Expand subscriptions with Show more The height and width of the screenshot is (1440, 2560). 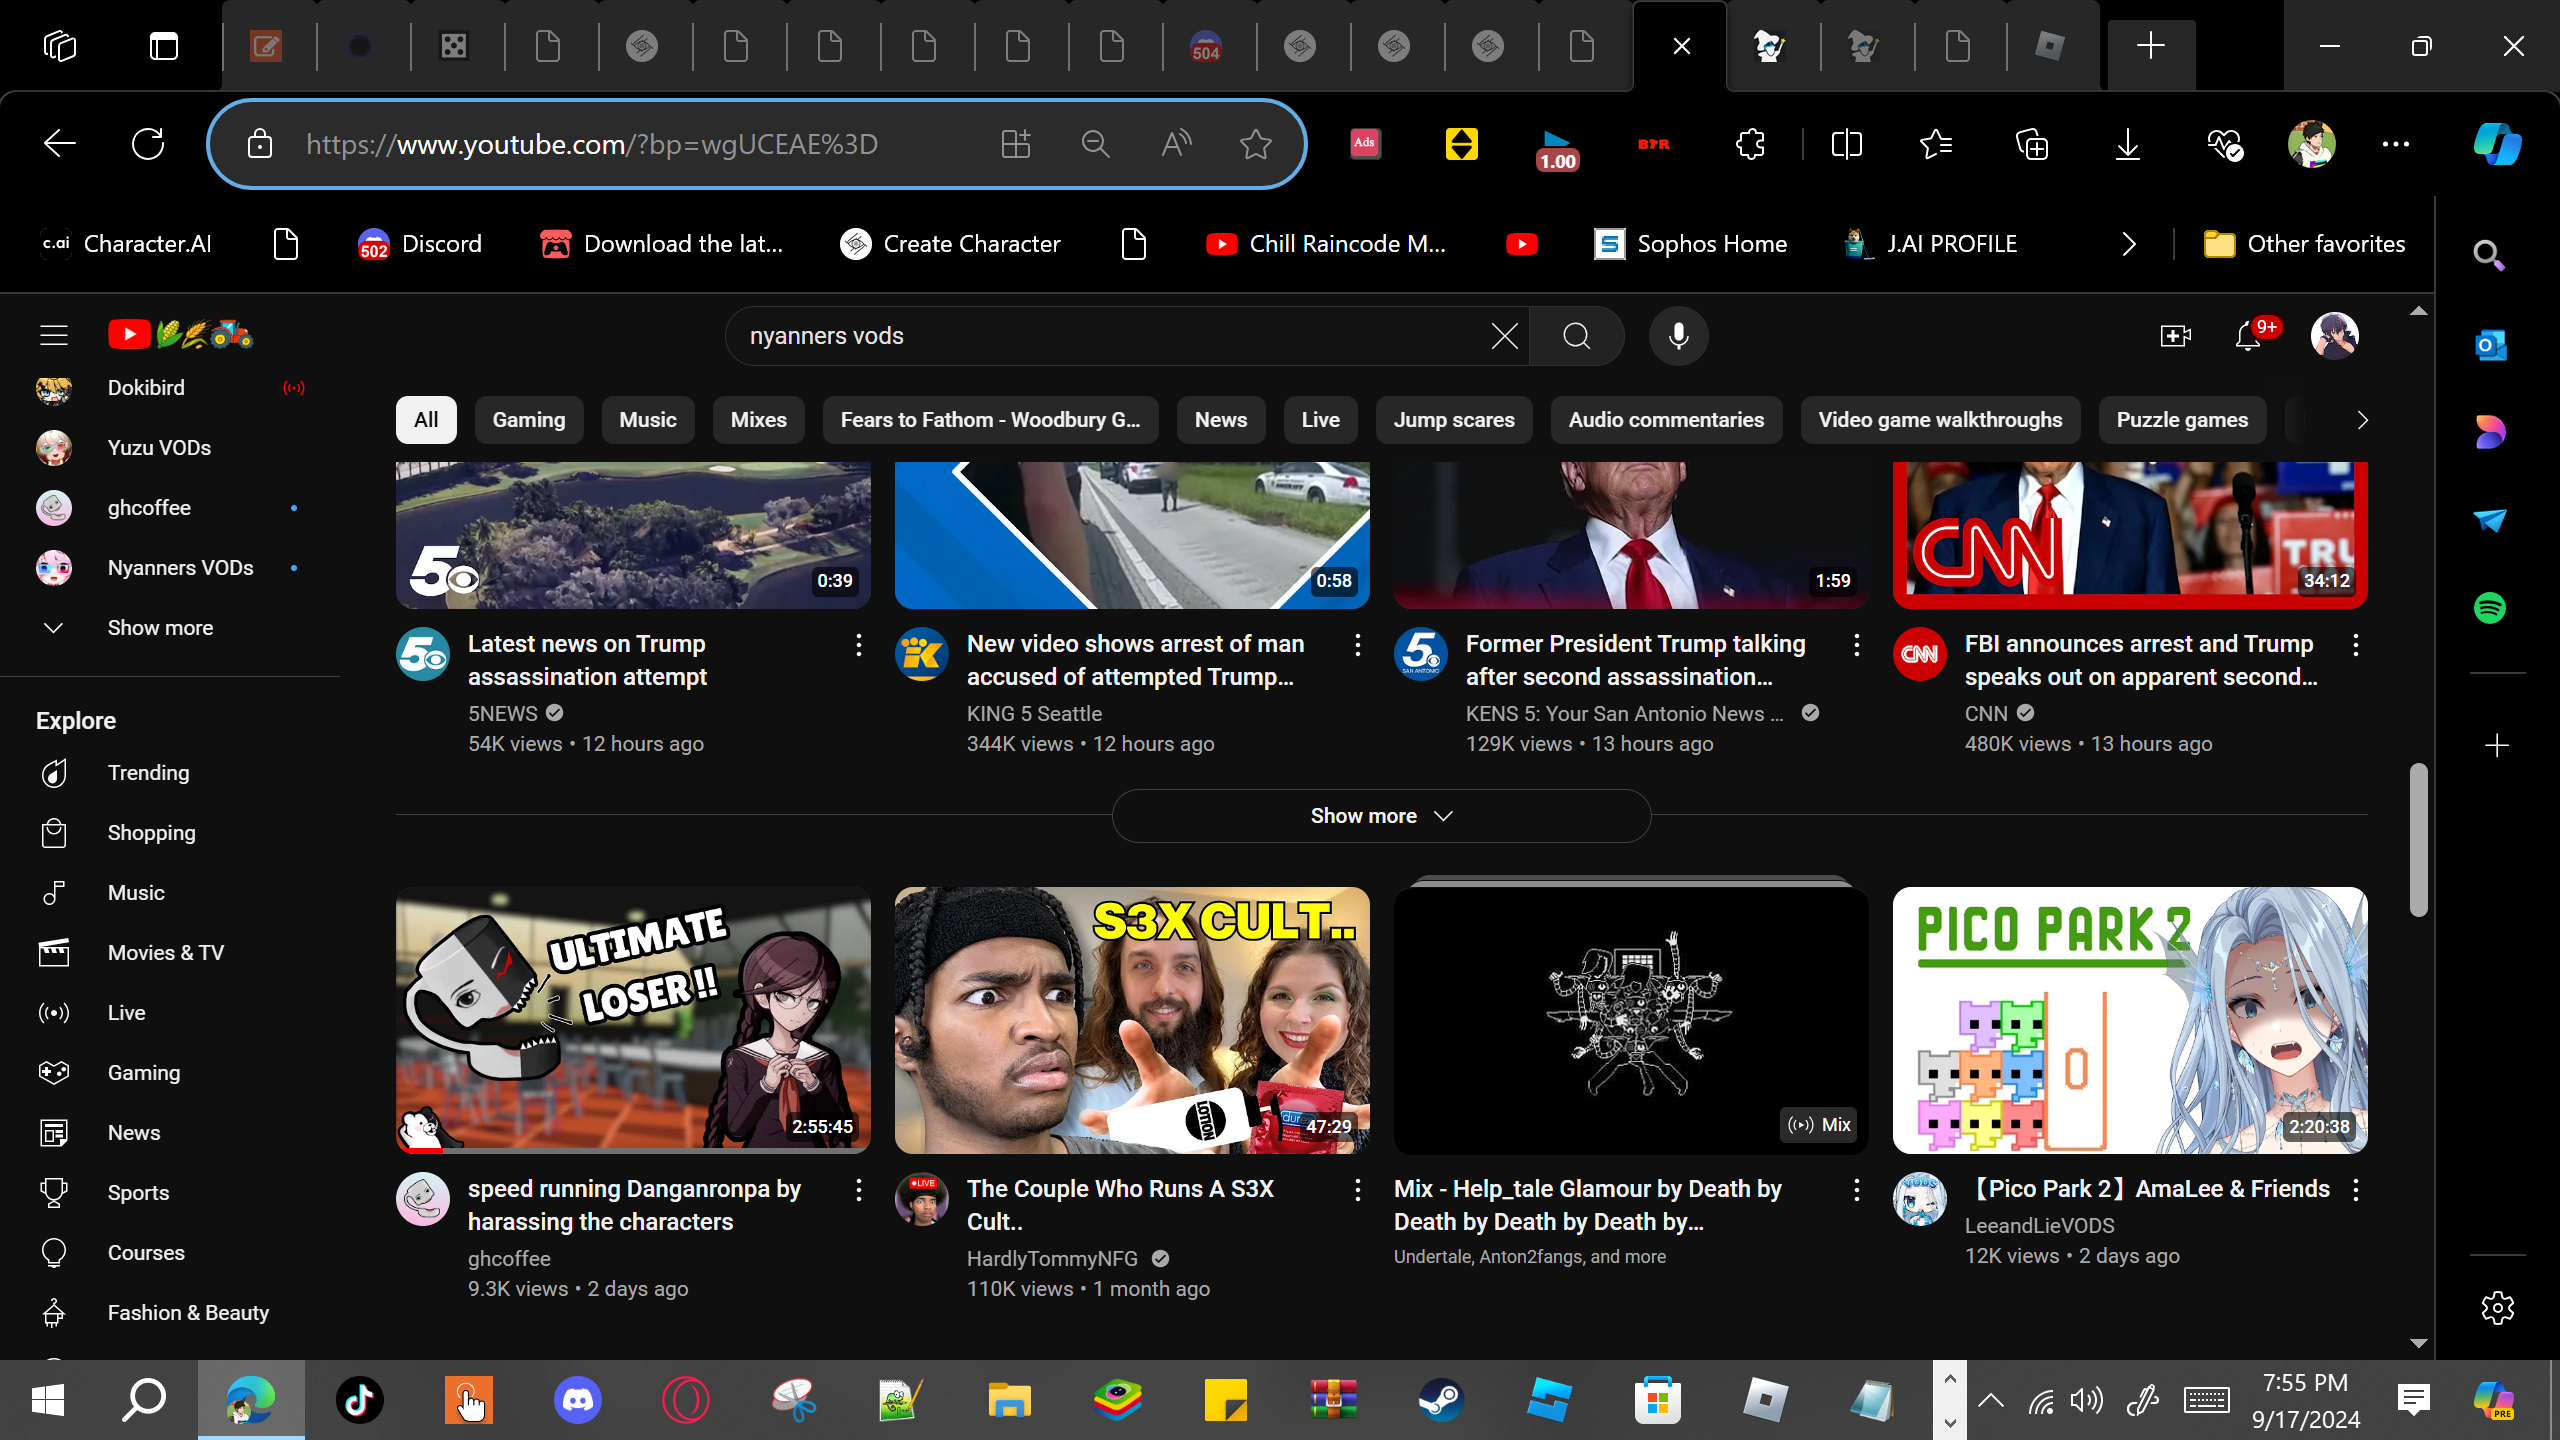coord(160,628)
